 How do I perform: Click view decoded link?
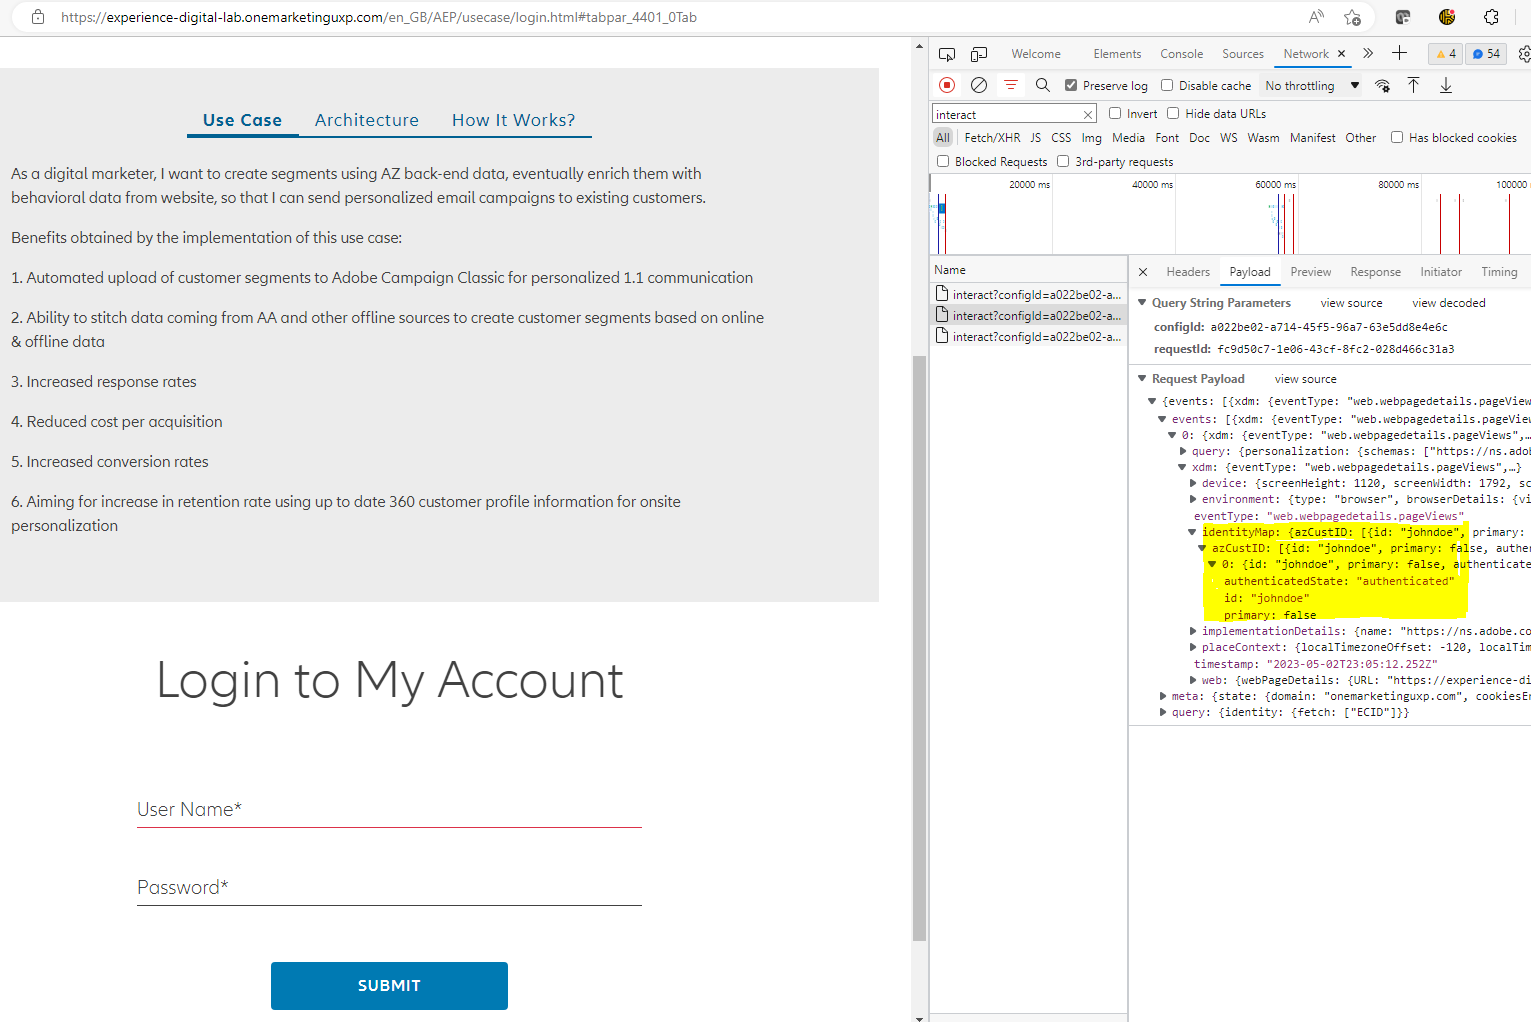point(1448,303)
